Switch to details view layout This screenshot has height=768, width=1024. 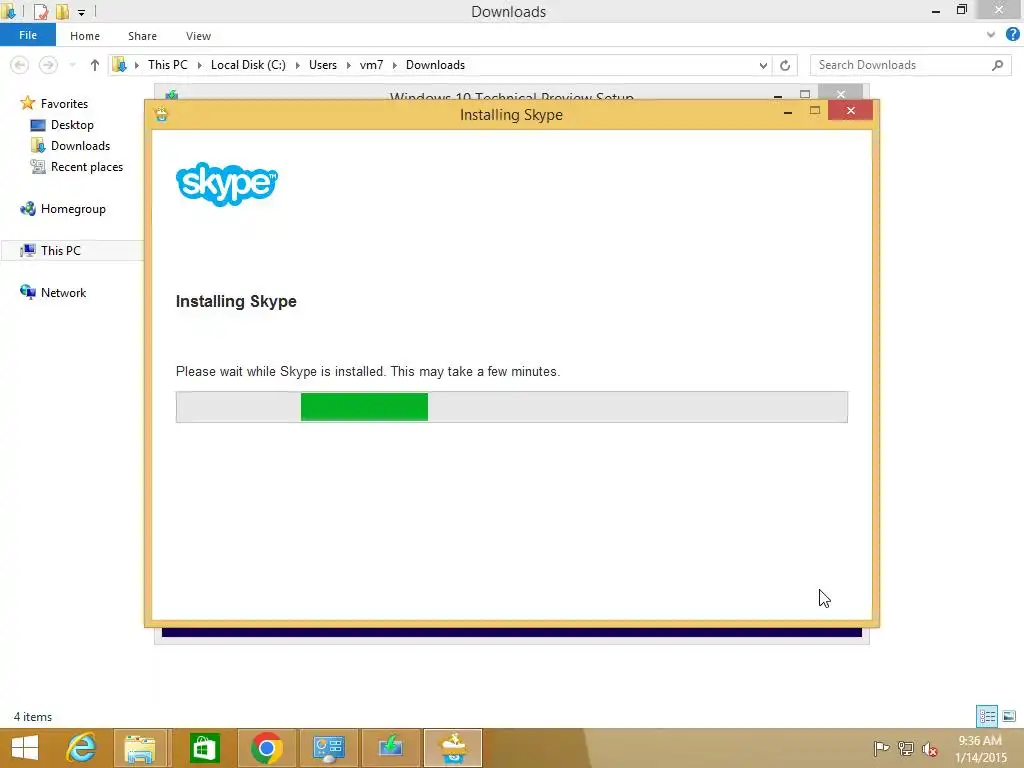pos(987,716)
